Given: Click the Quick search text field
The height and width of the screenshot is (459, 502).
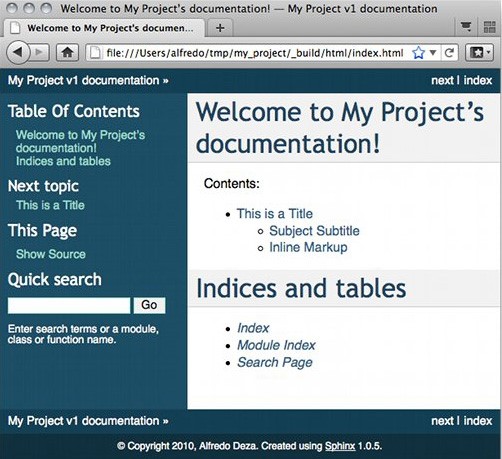Looking at the screenshot, I should [x=69, y=305].
